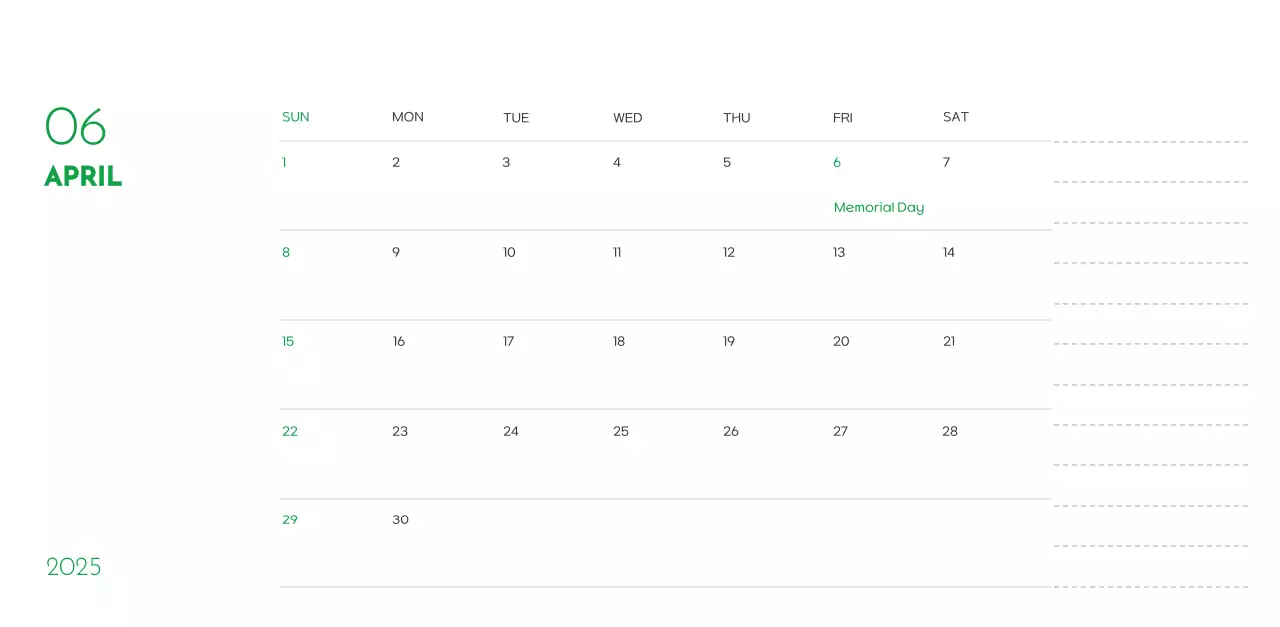Select date 29 in the final week row
This screenshot has width=1280, height=627.
point(290,519)
